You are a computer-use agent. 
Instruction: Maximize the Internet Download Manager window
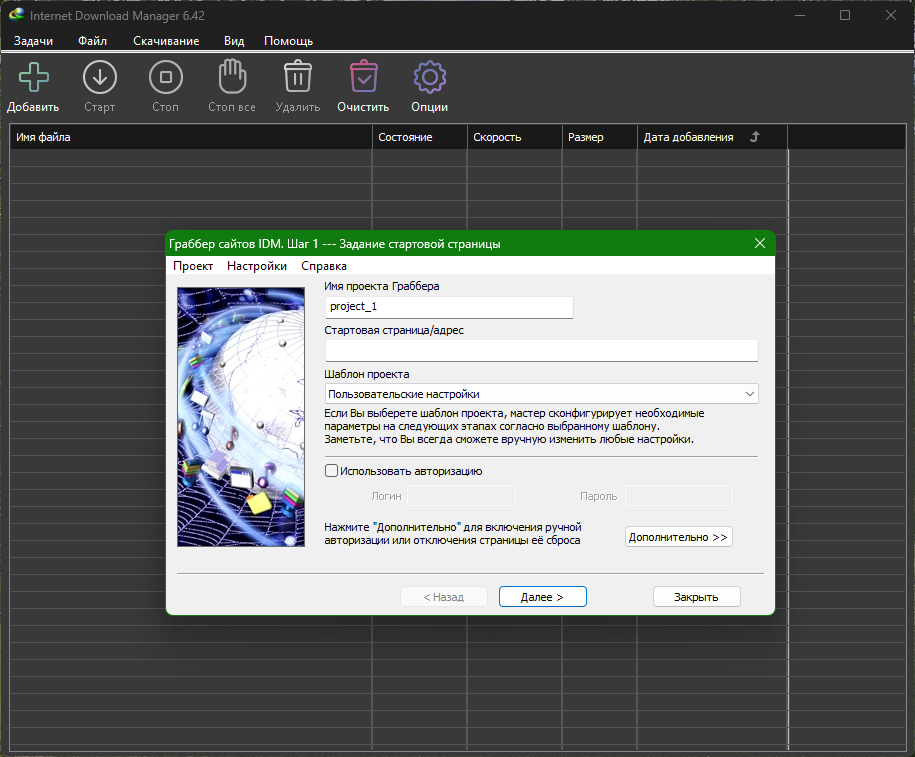(845, 15)
